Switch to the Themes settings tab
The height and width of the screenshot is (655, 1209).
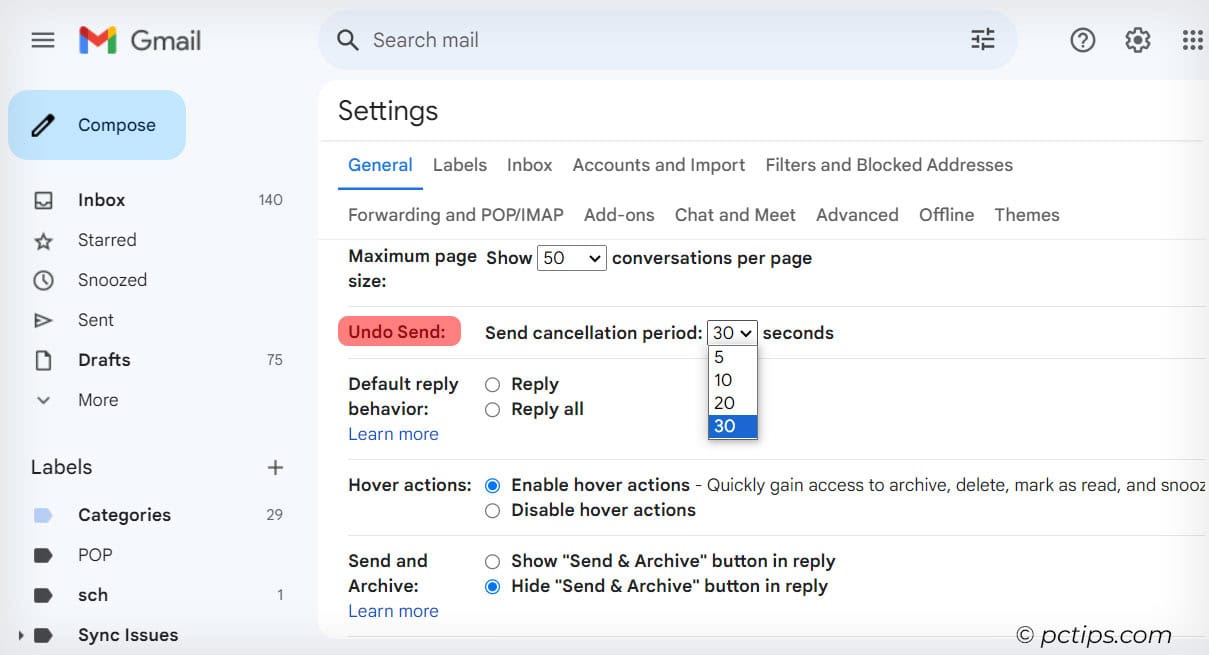tap(1026, 214)
